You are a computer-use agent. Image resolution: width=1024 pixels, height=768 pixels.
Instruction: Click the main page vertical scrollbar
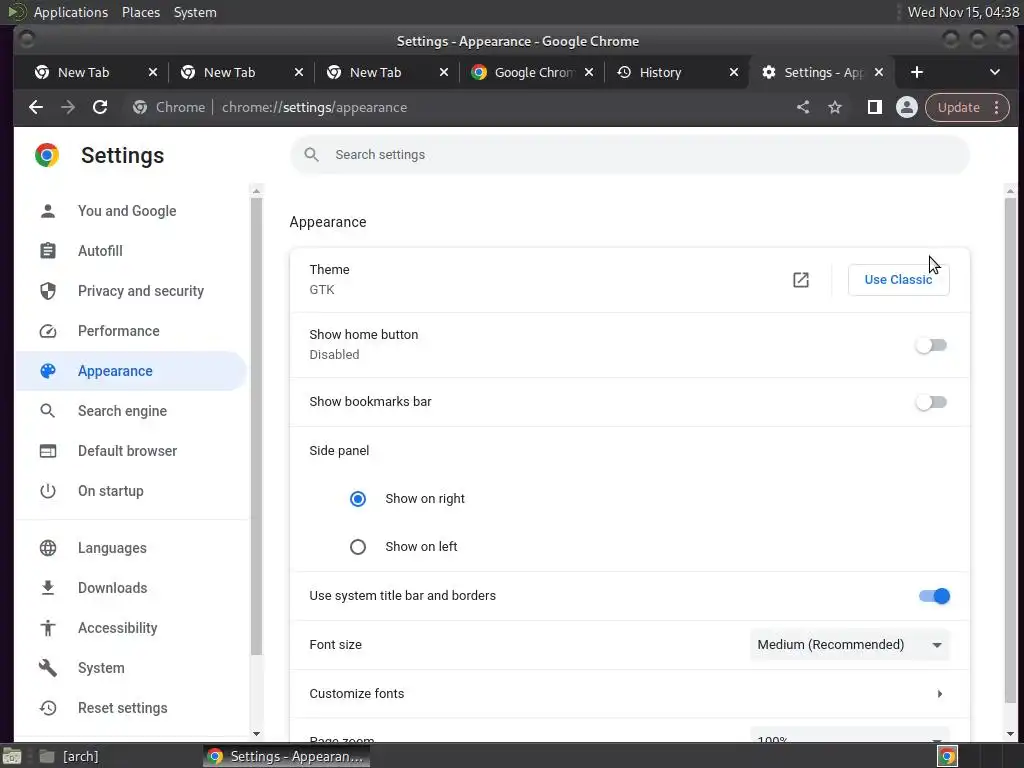tap(1010, 450)
